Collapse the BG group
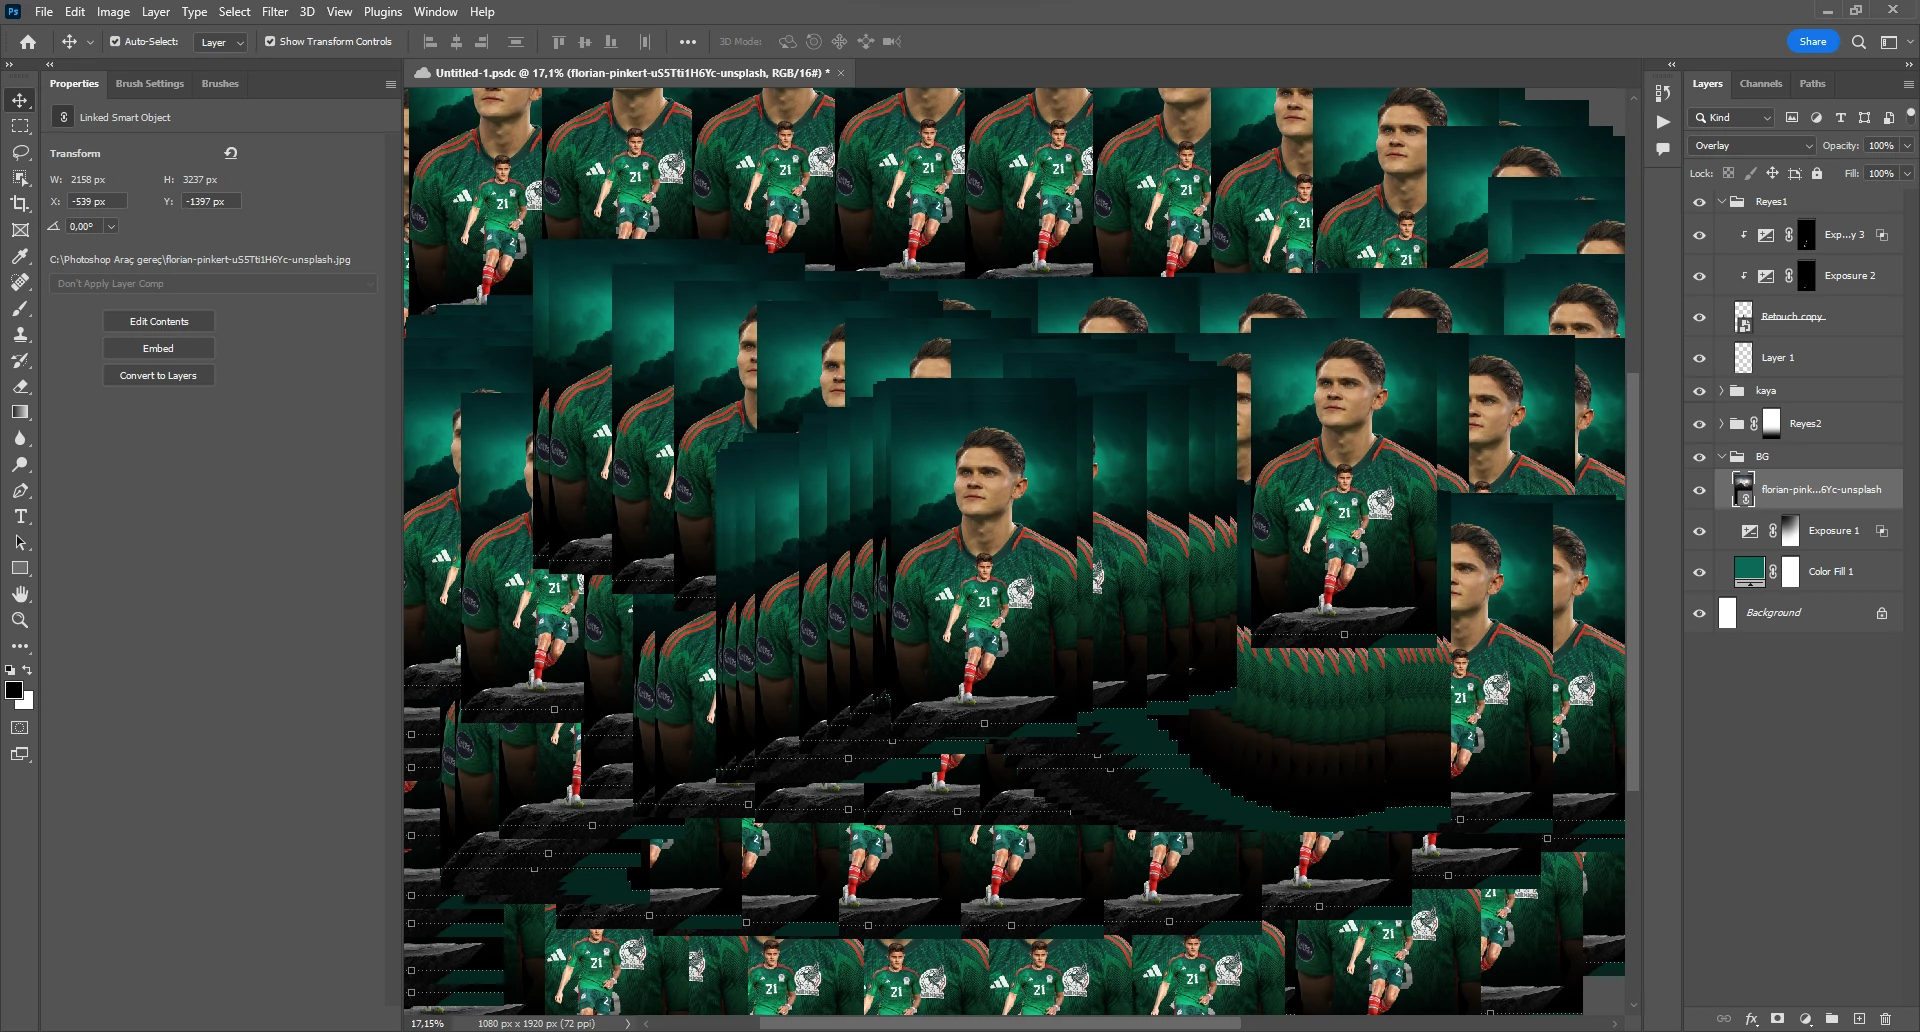This screenshot has height=1032, width=1920. tap(1721, 457)
